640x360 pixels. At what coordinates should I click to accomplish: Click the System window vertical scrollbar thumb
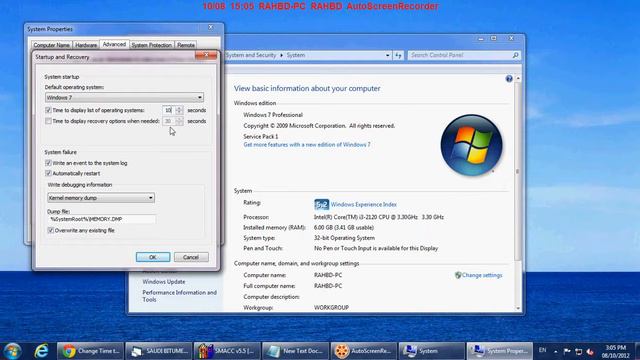point(518,171)
